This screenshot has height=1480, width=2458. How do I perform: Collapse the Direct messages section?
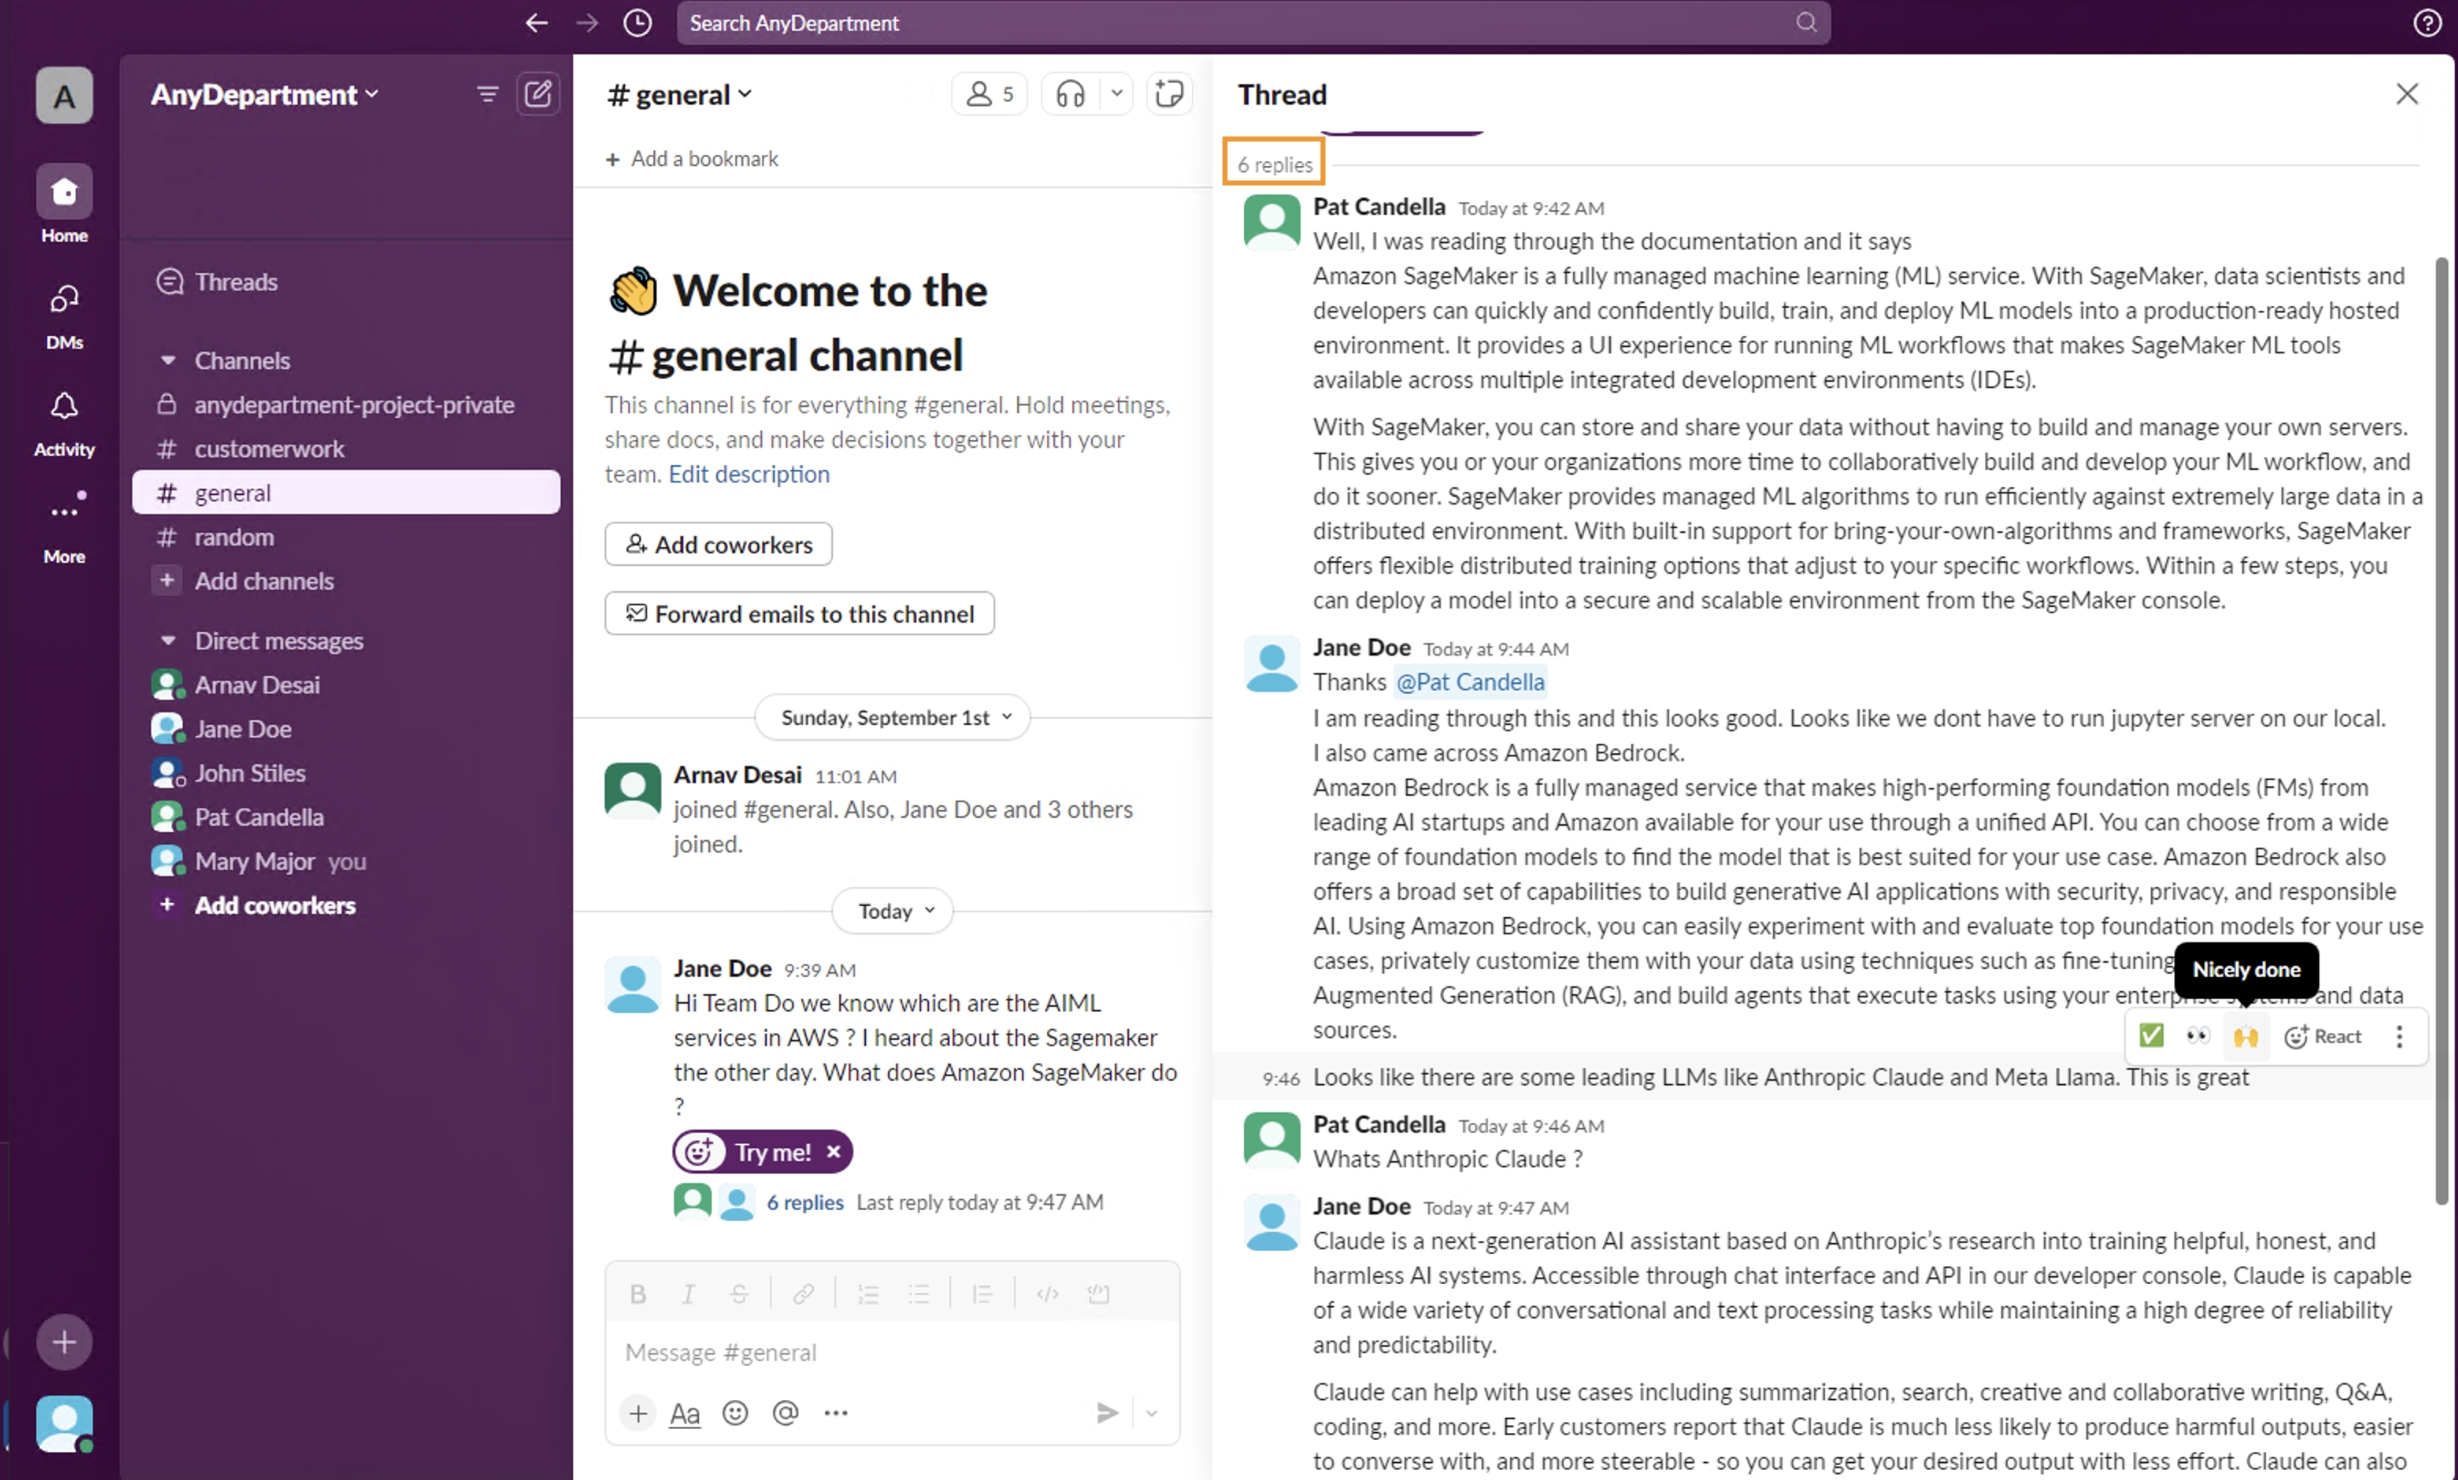[168, 640]
